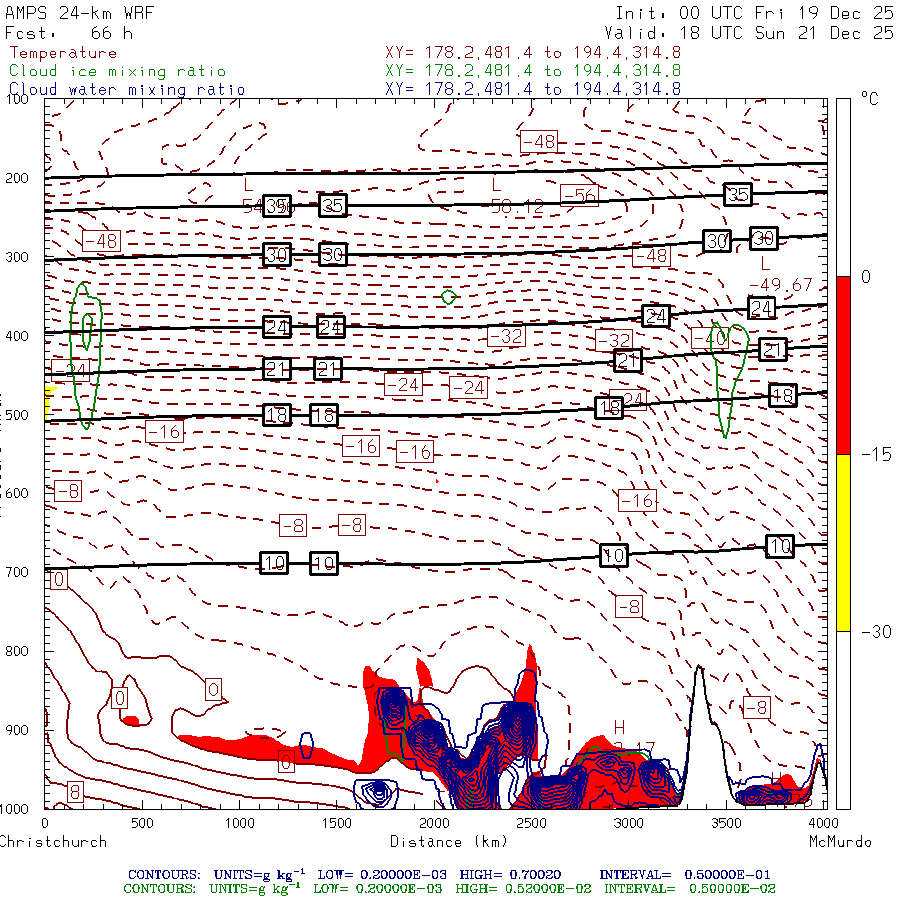Click the green 'HIGH= 0.52000E-02' contour text
900x900 pixels.
point(523,889)
